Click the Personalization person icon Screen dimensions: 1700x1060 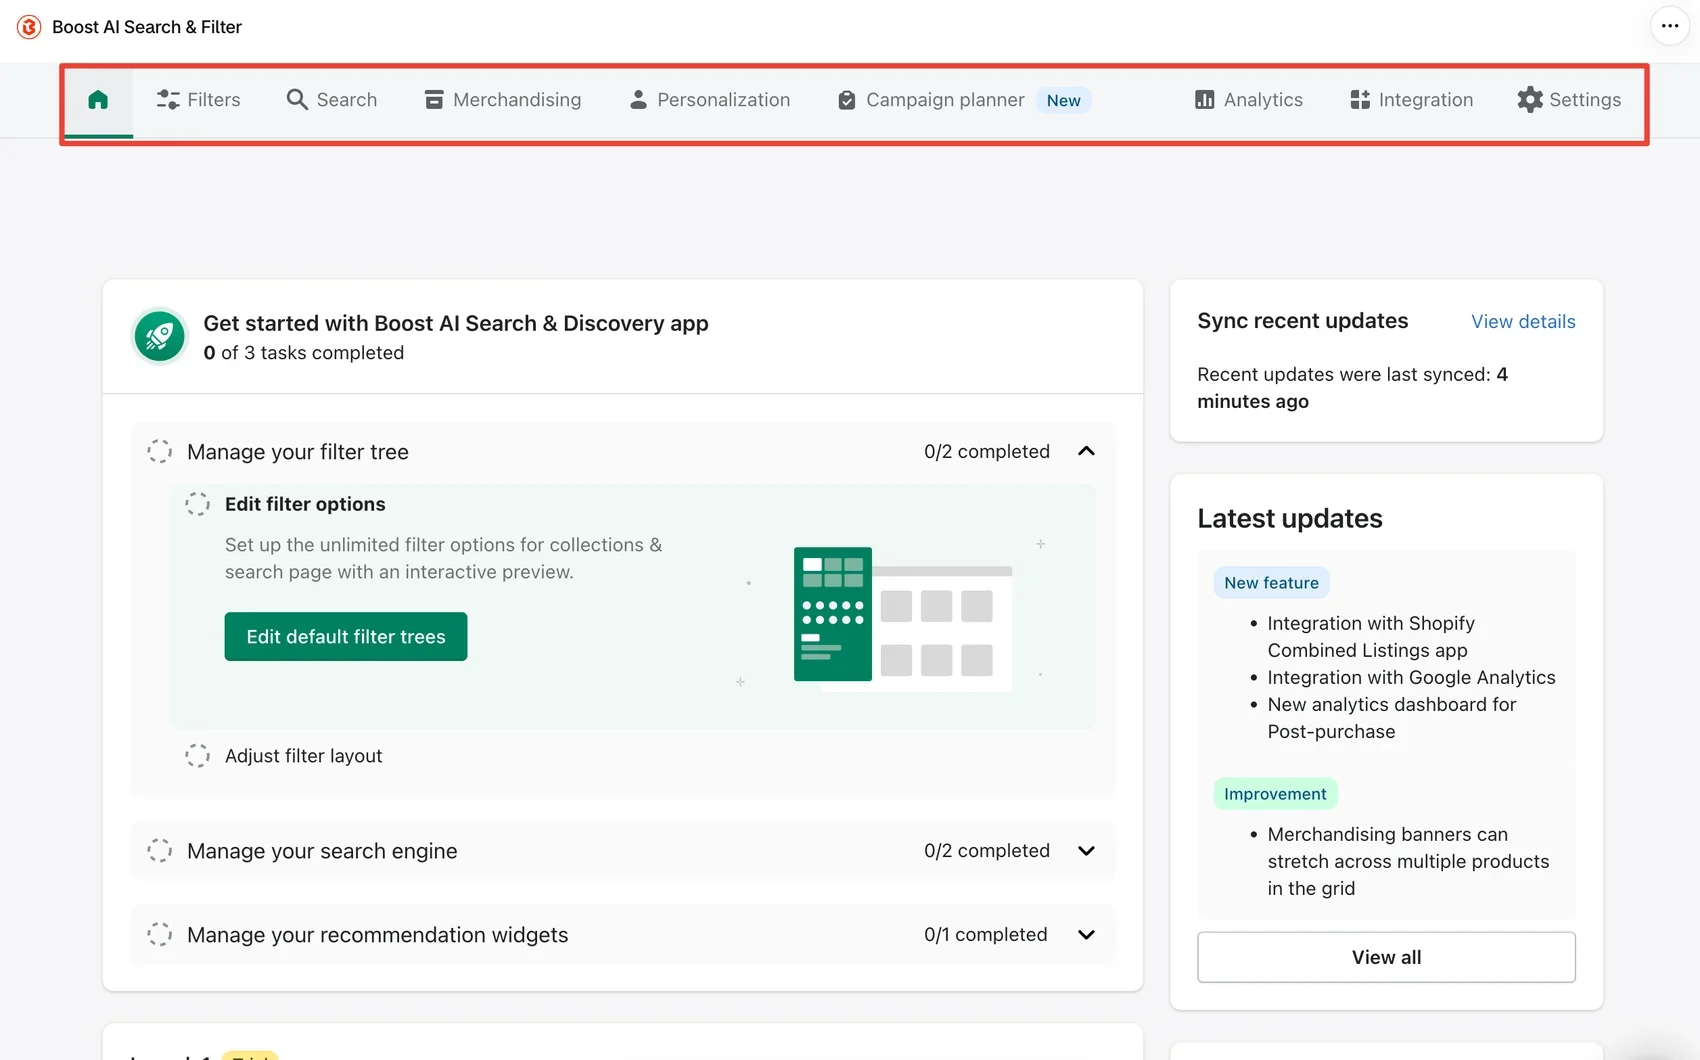point(638,100)
